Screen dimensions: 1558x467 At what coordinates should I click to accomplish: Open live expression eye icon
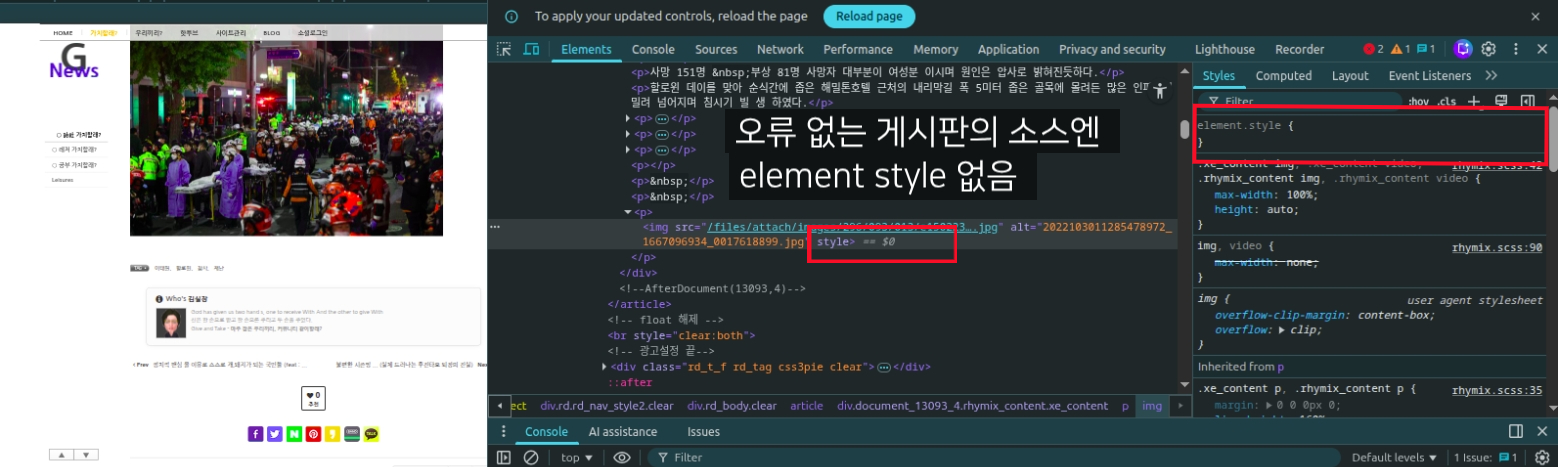pos(622,457)
